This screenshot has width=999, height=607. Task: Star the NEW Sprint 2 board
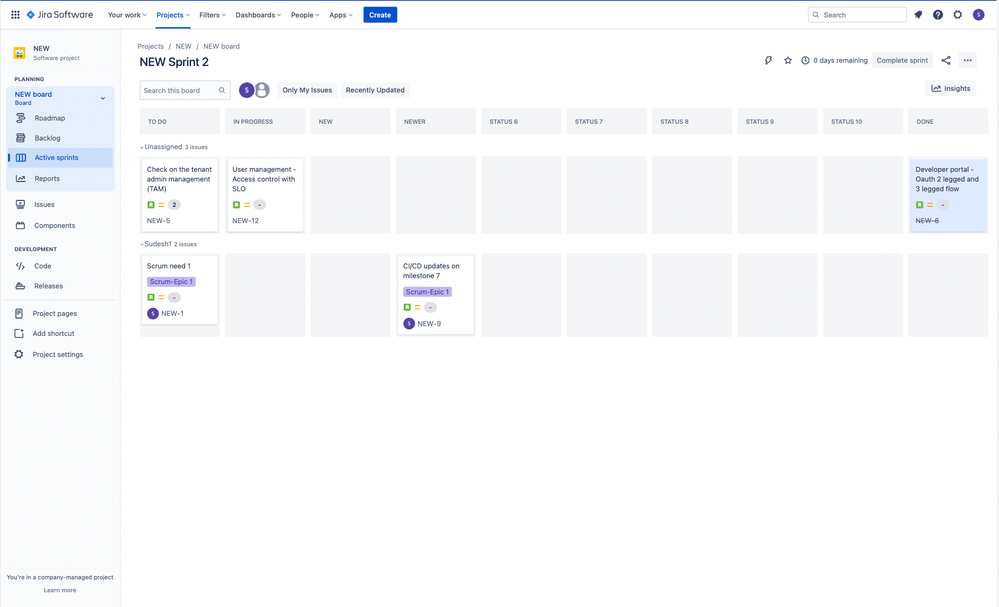coord(786,60)
